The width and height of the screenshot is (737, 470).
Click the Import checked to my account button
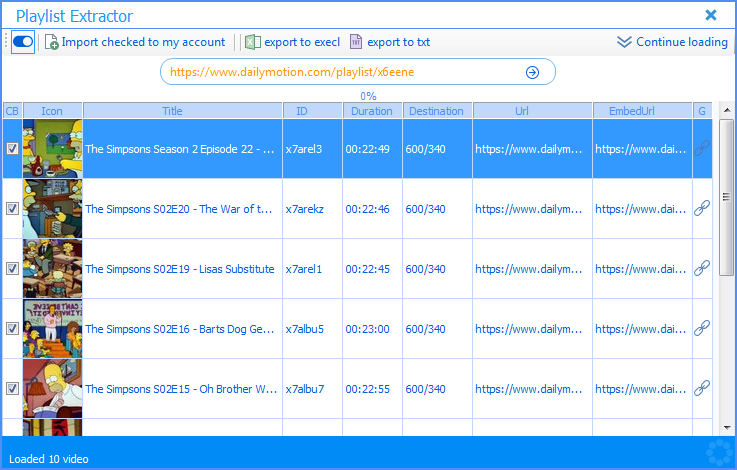pyautogui.click(x=135, y=42)
